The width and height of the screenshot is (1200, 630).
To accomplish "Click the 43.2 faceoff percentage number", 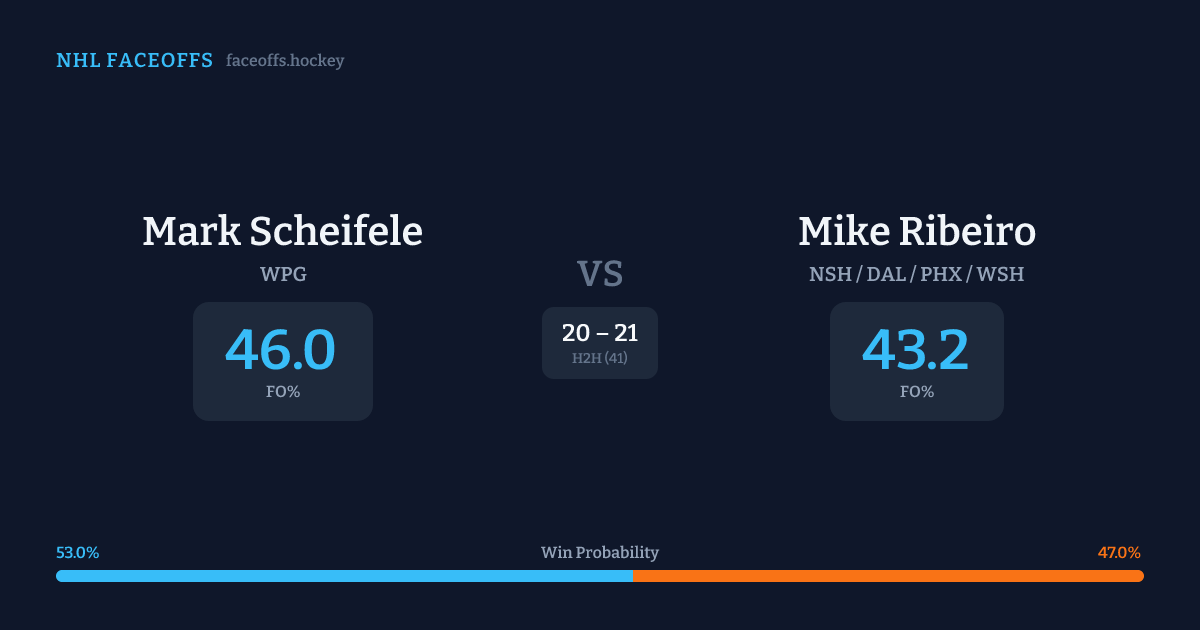I will tap(916, 349).
